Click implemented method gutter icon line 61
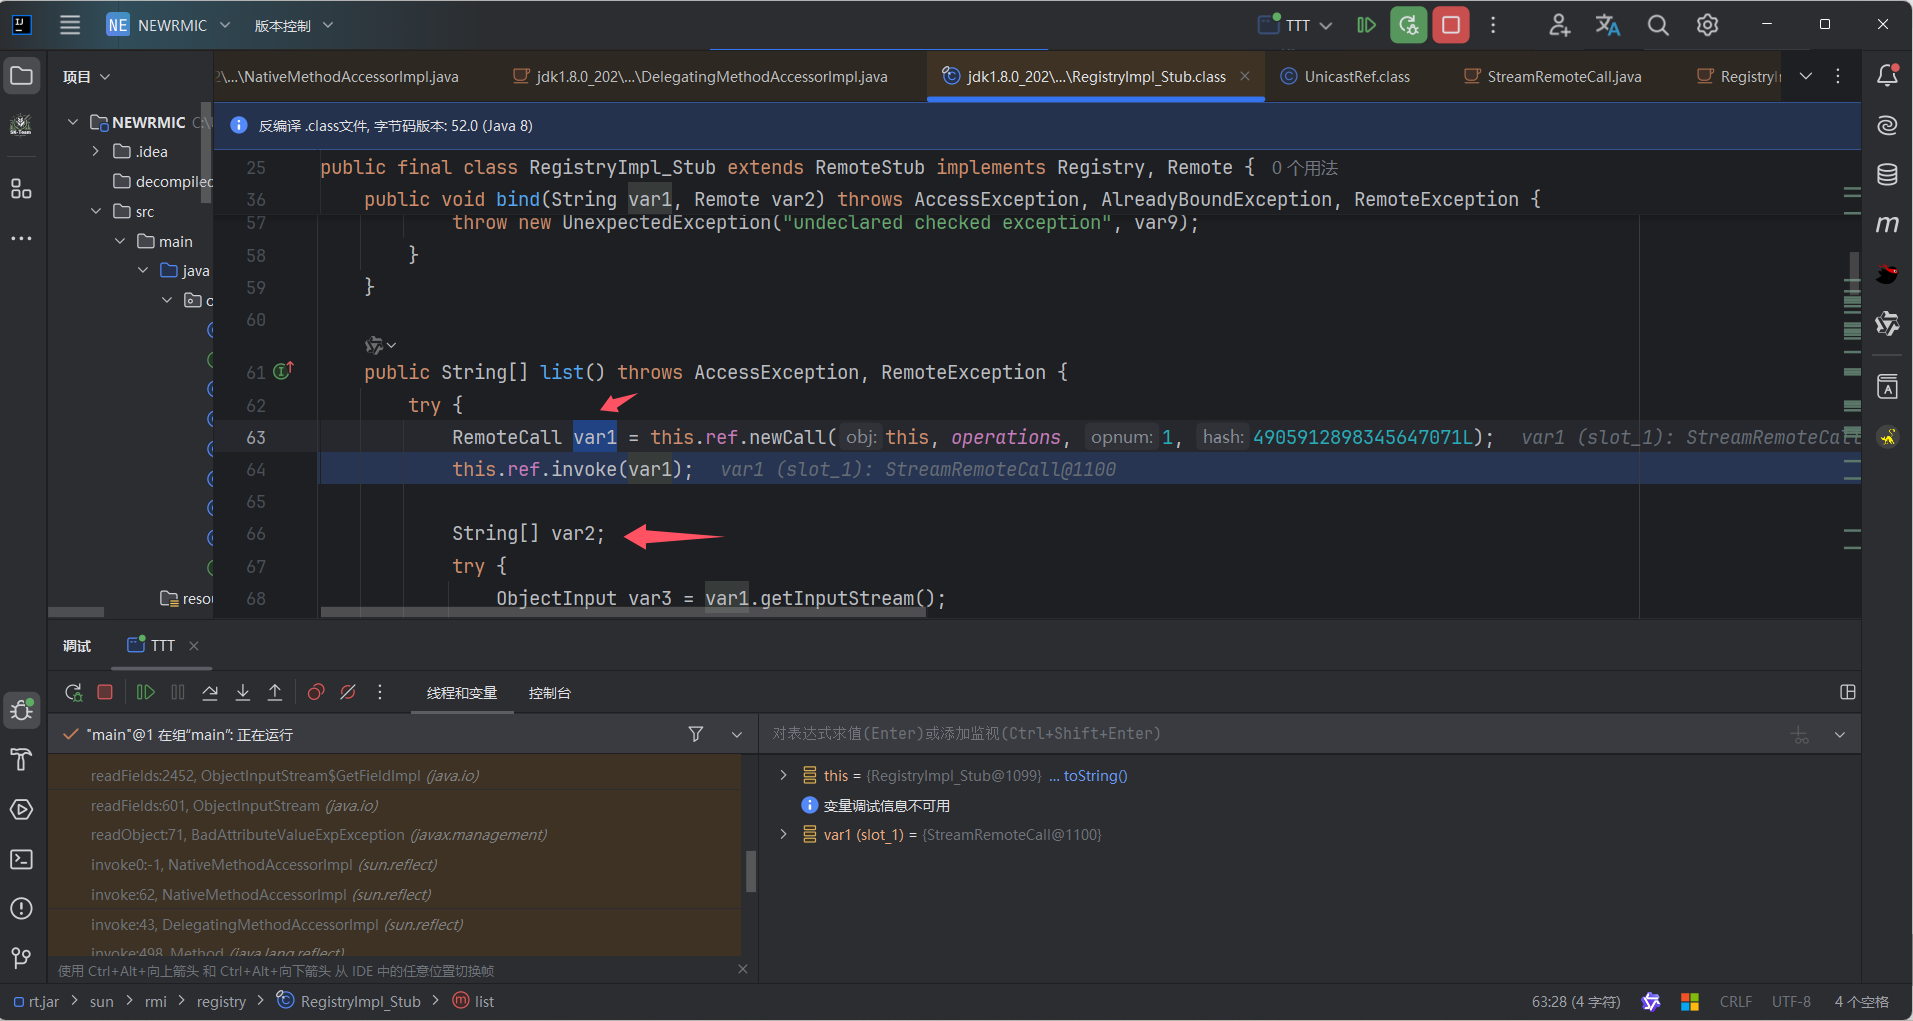This screenshot has width=1913, height=1021. [x=283, y=371]
